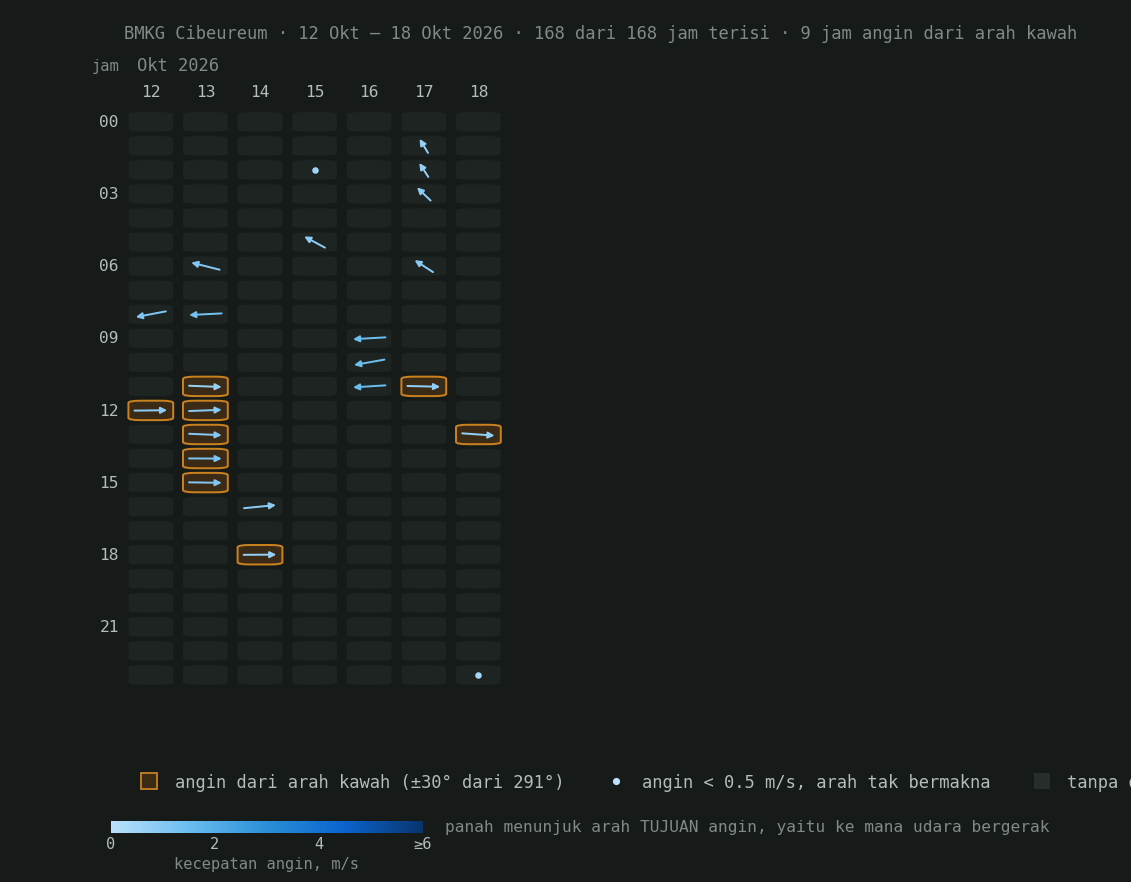This screenshot has height=882, width=1131.
Task: Select the legend text "angin < 0.5 m/s, arah tak bermakna"
Action: [816, 782]
